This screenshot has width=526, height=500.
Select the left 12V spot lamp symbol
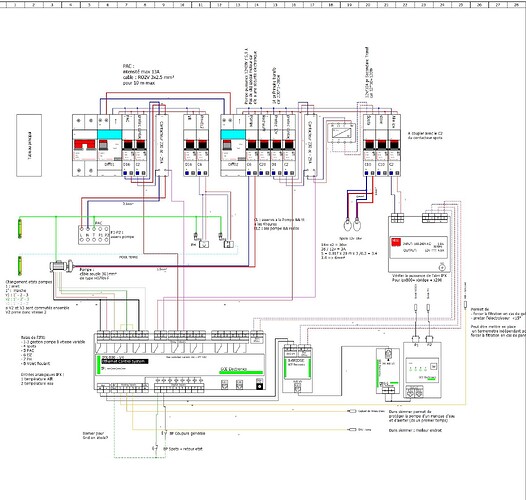click(x=348, y=224)
